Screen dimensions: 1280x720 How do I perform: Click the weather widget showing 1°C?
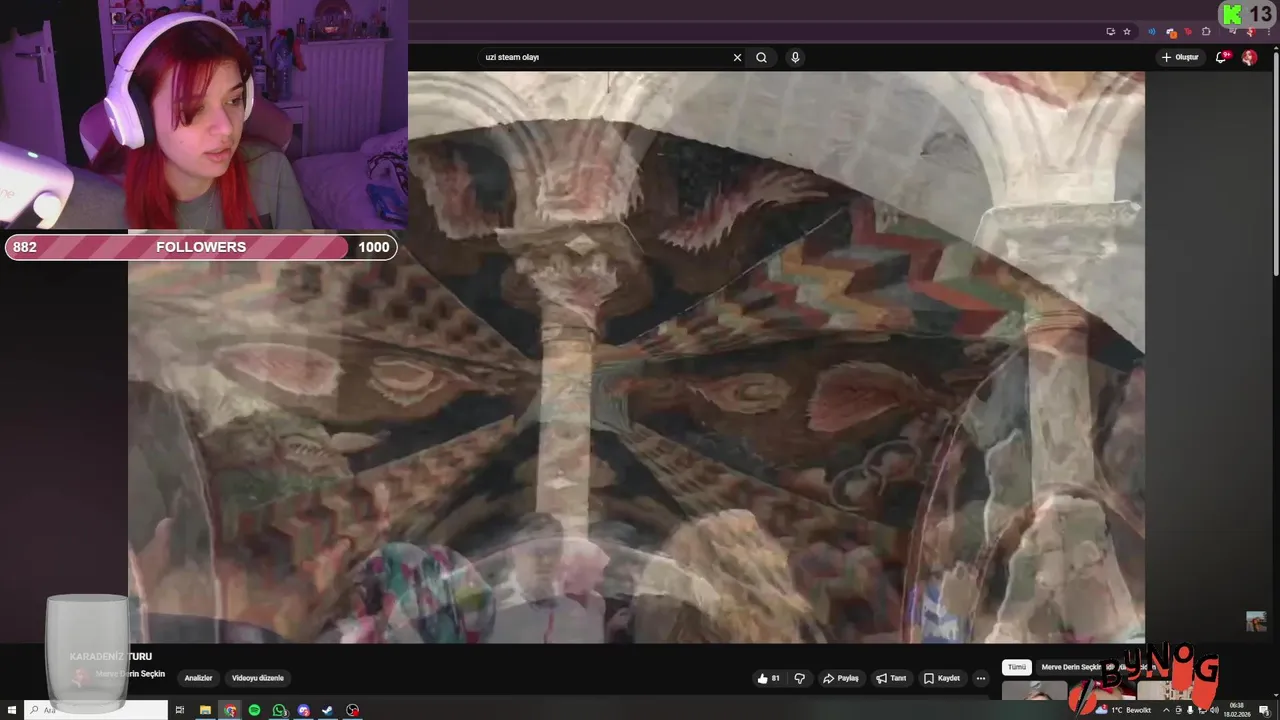(1124, 710)
